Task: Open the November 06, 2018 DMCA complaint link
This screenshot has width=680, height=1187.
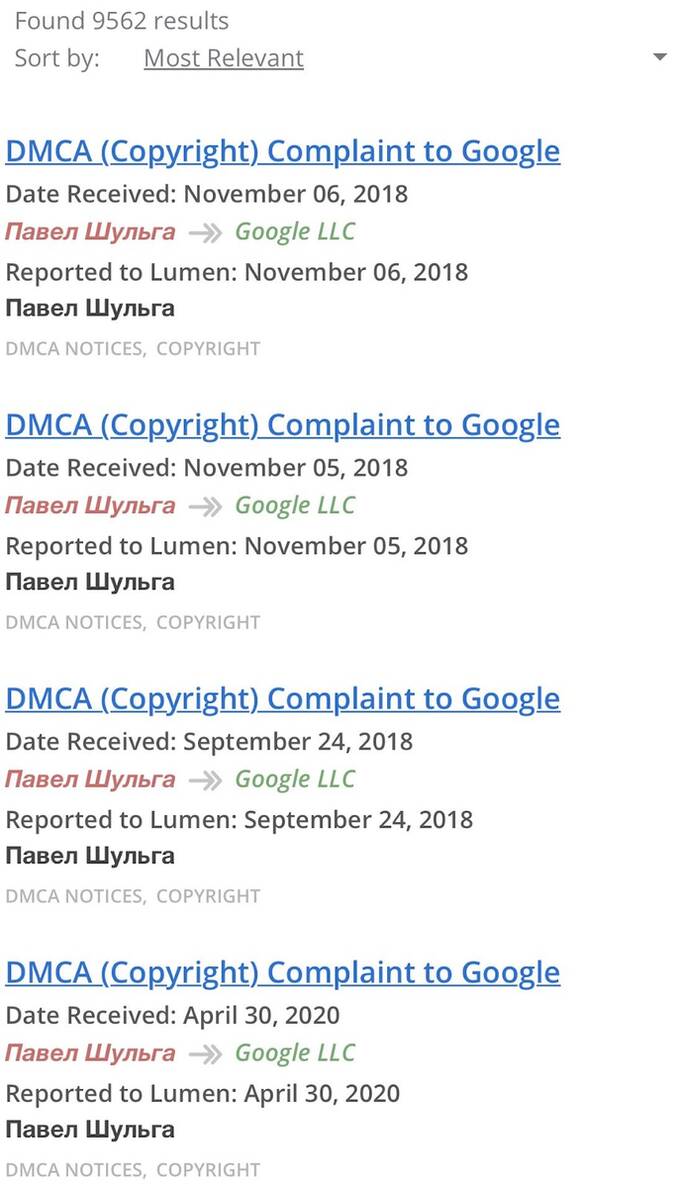Action: coord(282,151)
